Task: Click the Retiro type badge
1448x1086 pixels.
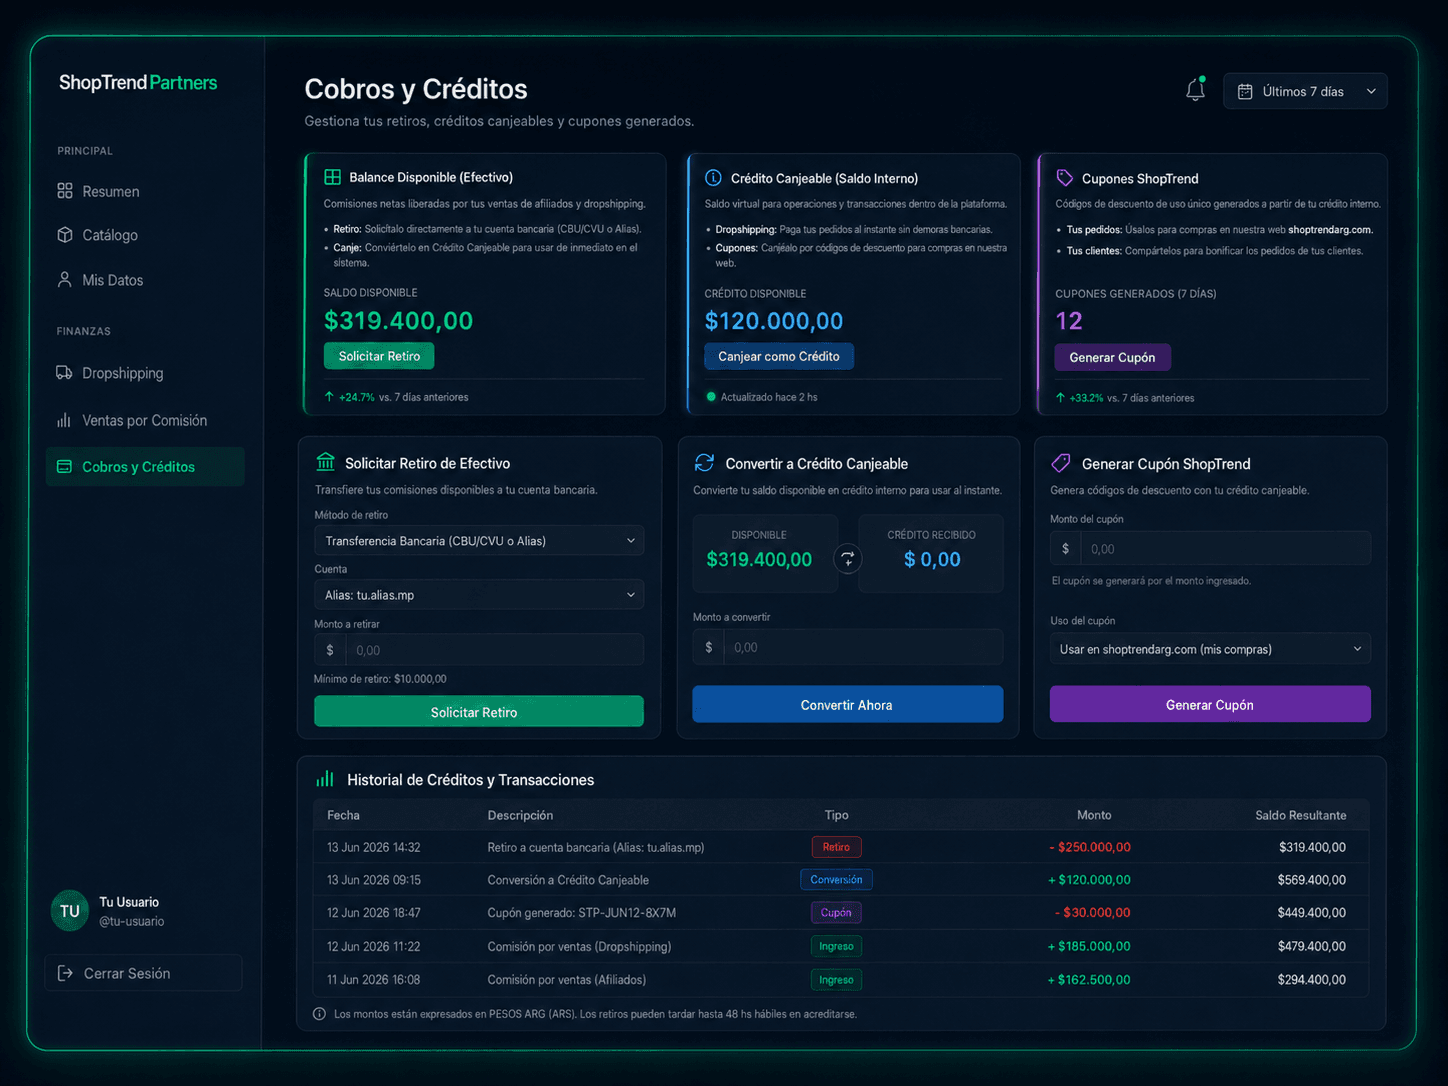Action: (836, 847)
